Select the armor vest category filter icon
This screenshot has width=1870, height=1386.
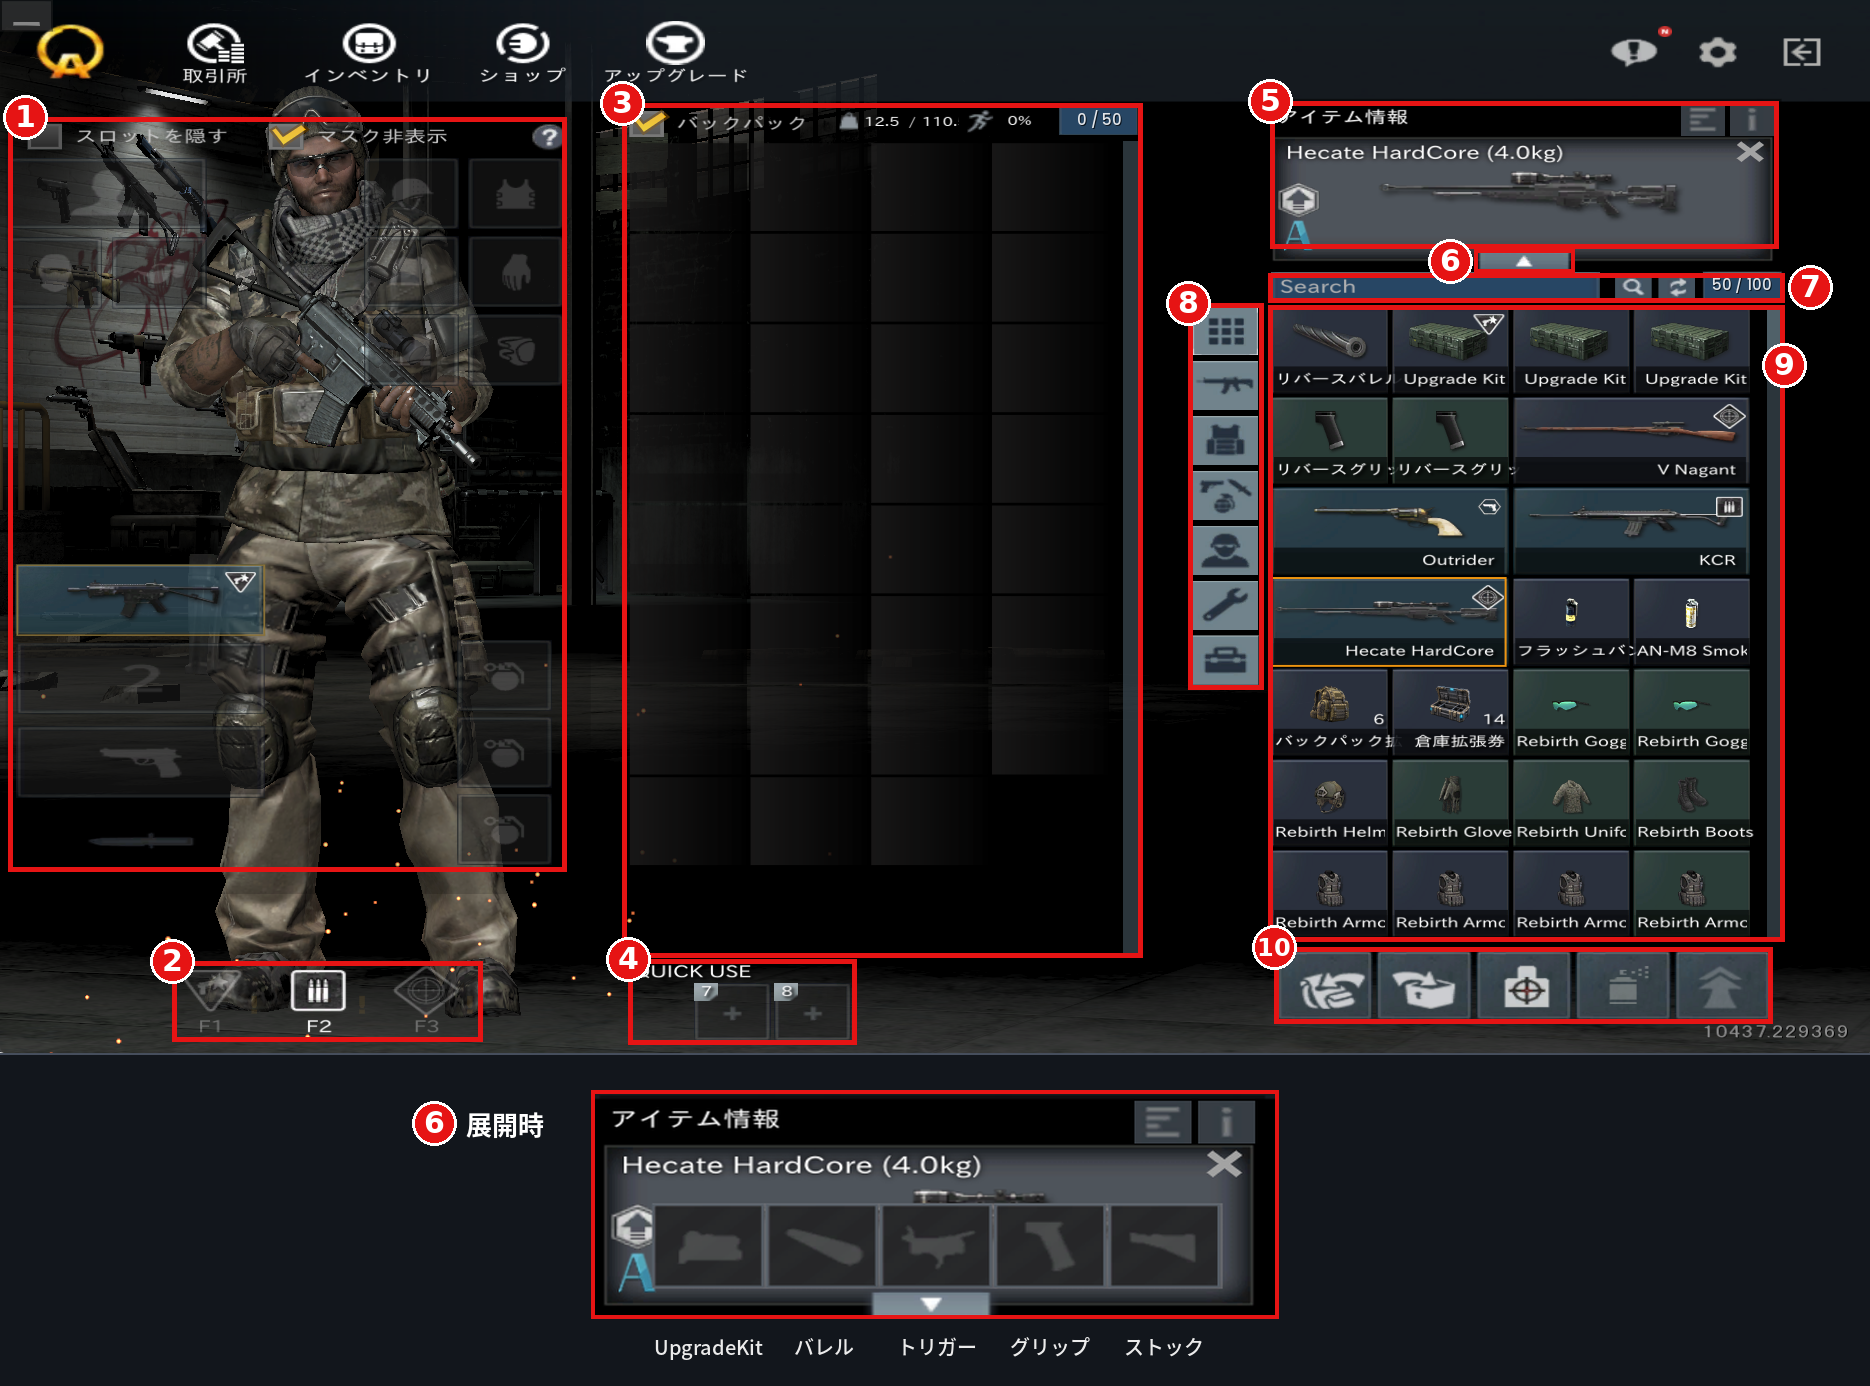pyautogui.click(x=1225, y=441)
